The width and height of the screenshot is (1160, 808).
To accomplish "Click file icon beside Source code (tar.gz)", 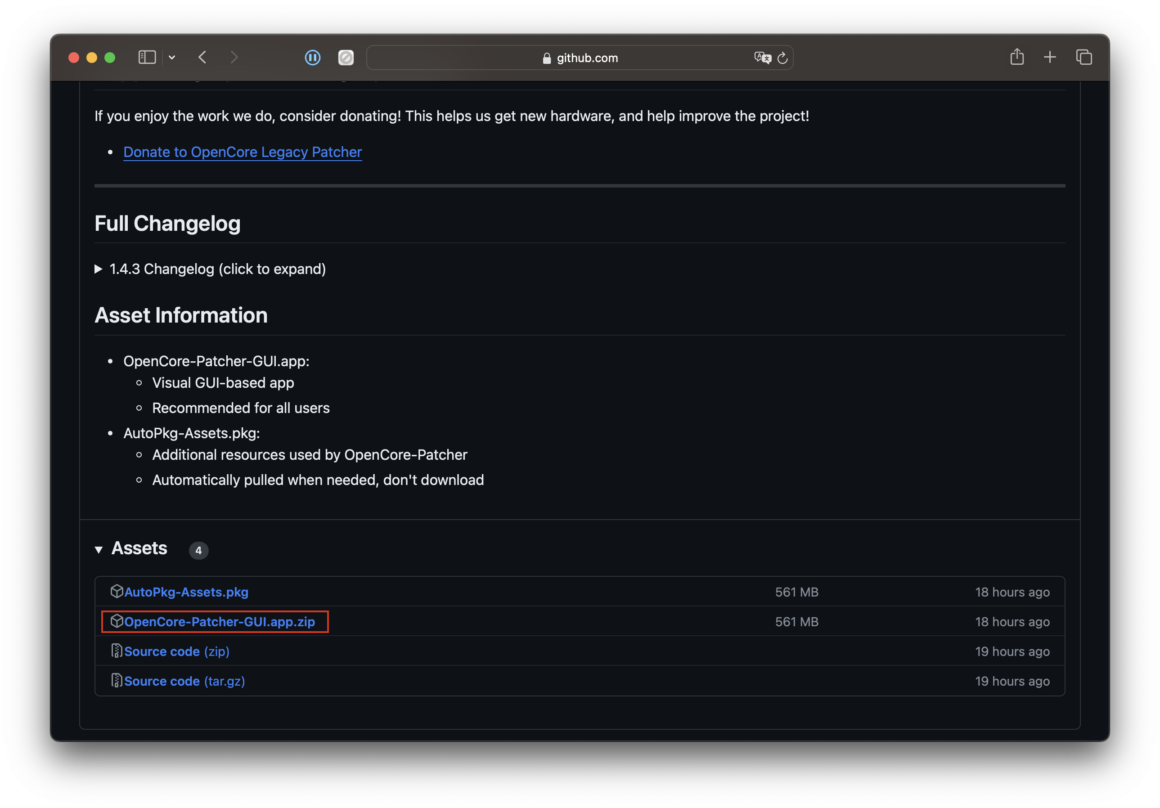I will point(116,680).
